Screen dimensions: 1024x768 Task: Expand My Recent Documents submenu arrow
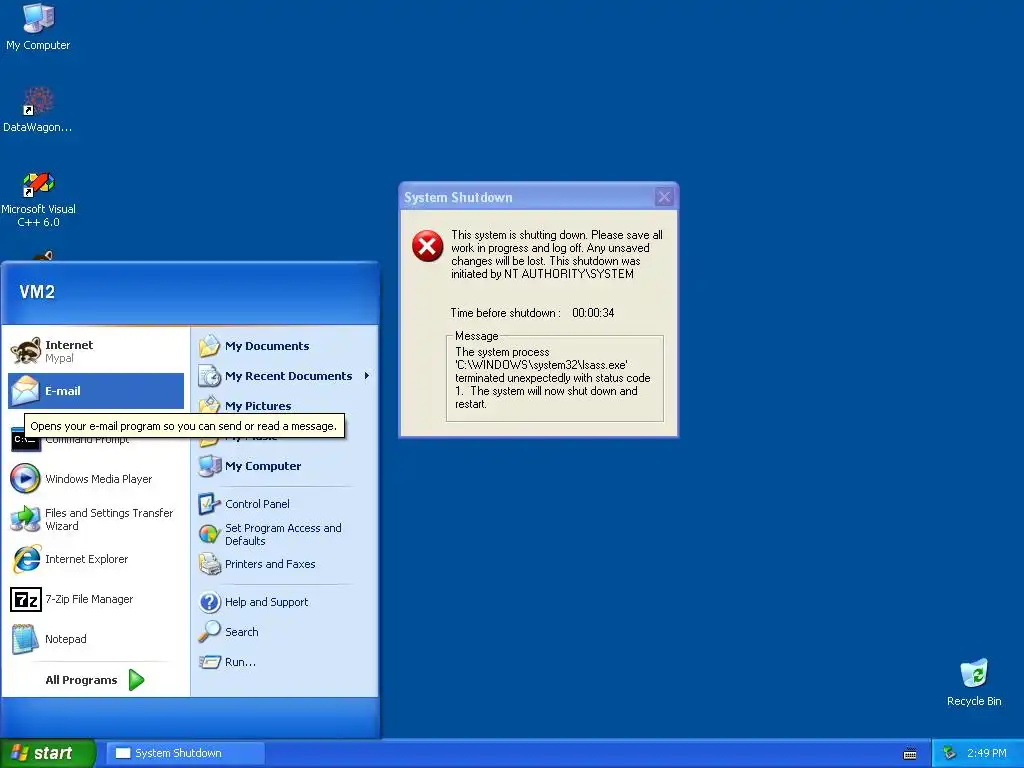point(366,376)
